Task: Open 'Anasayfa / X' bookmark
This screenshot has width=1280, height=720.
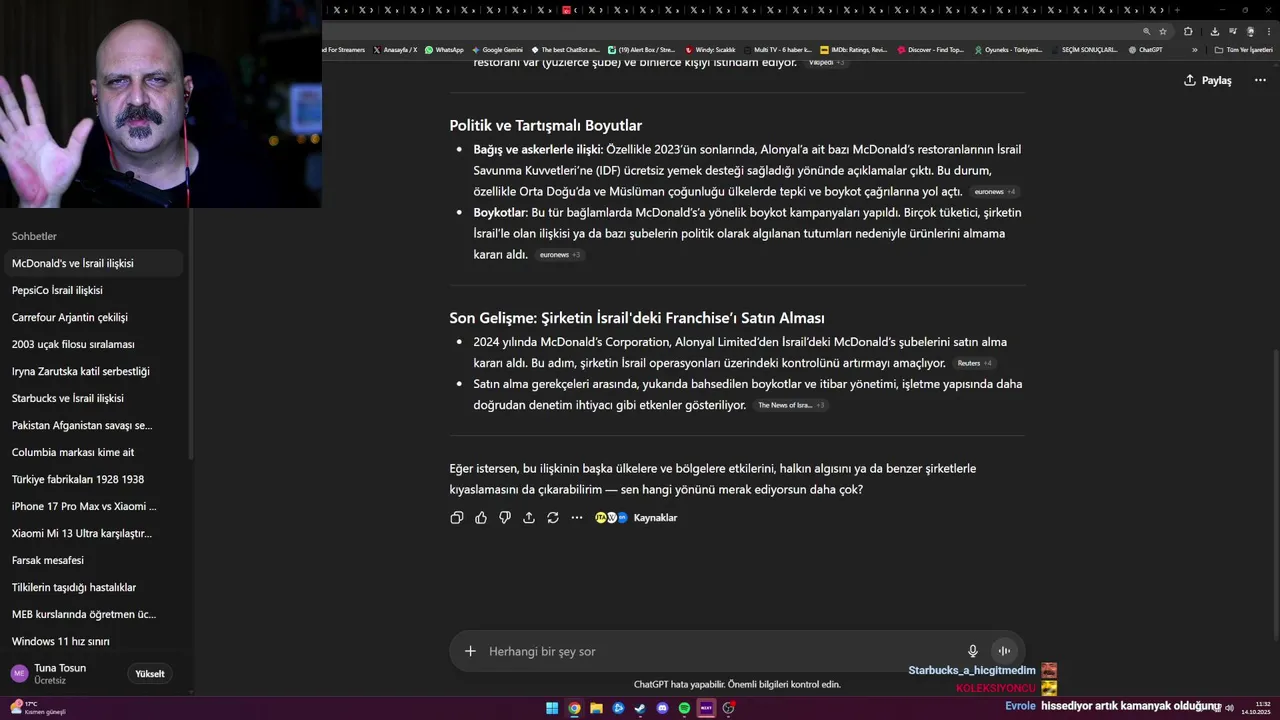Action: (395, 49)
